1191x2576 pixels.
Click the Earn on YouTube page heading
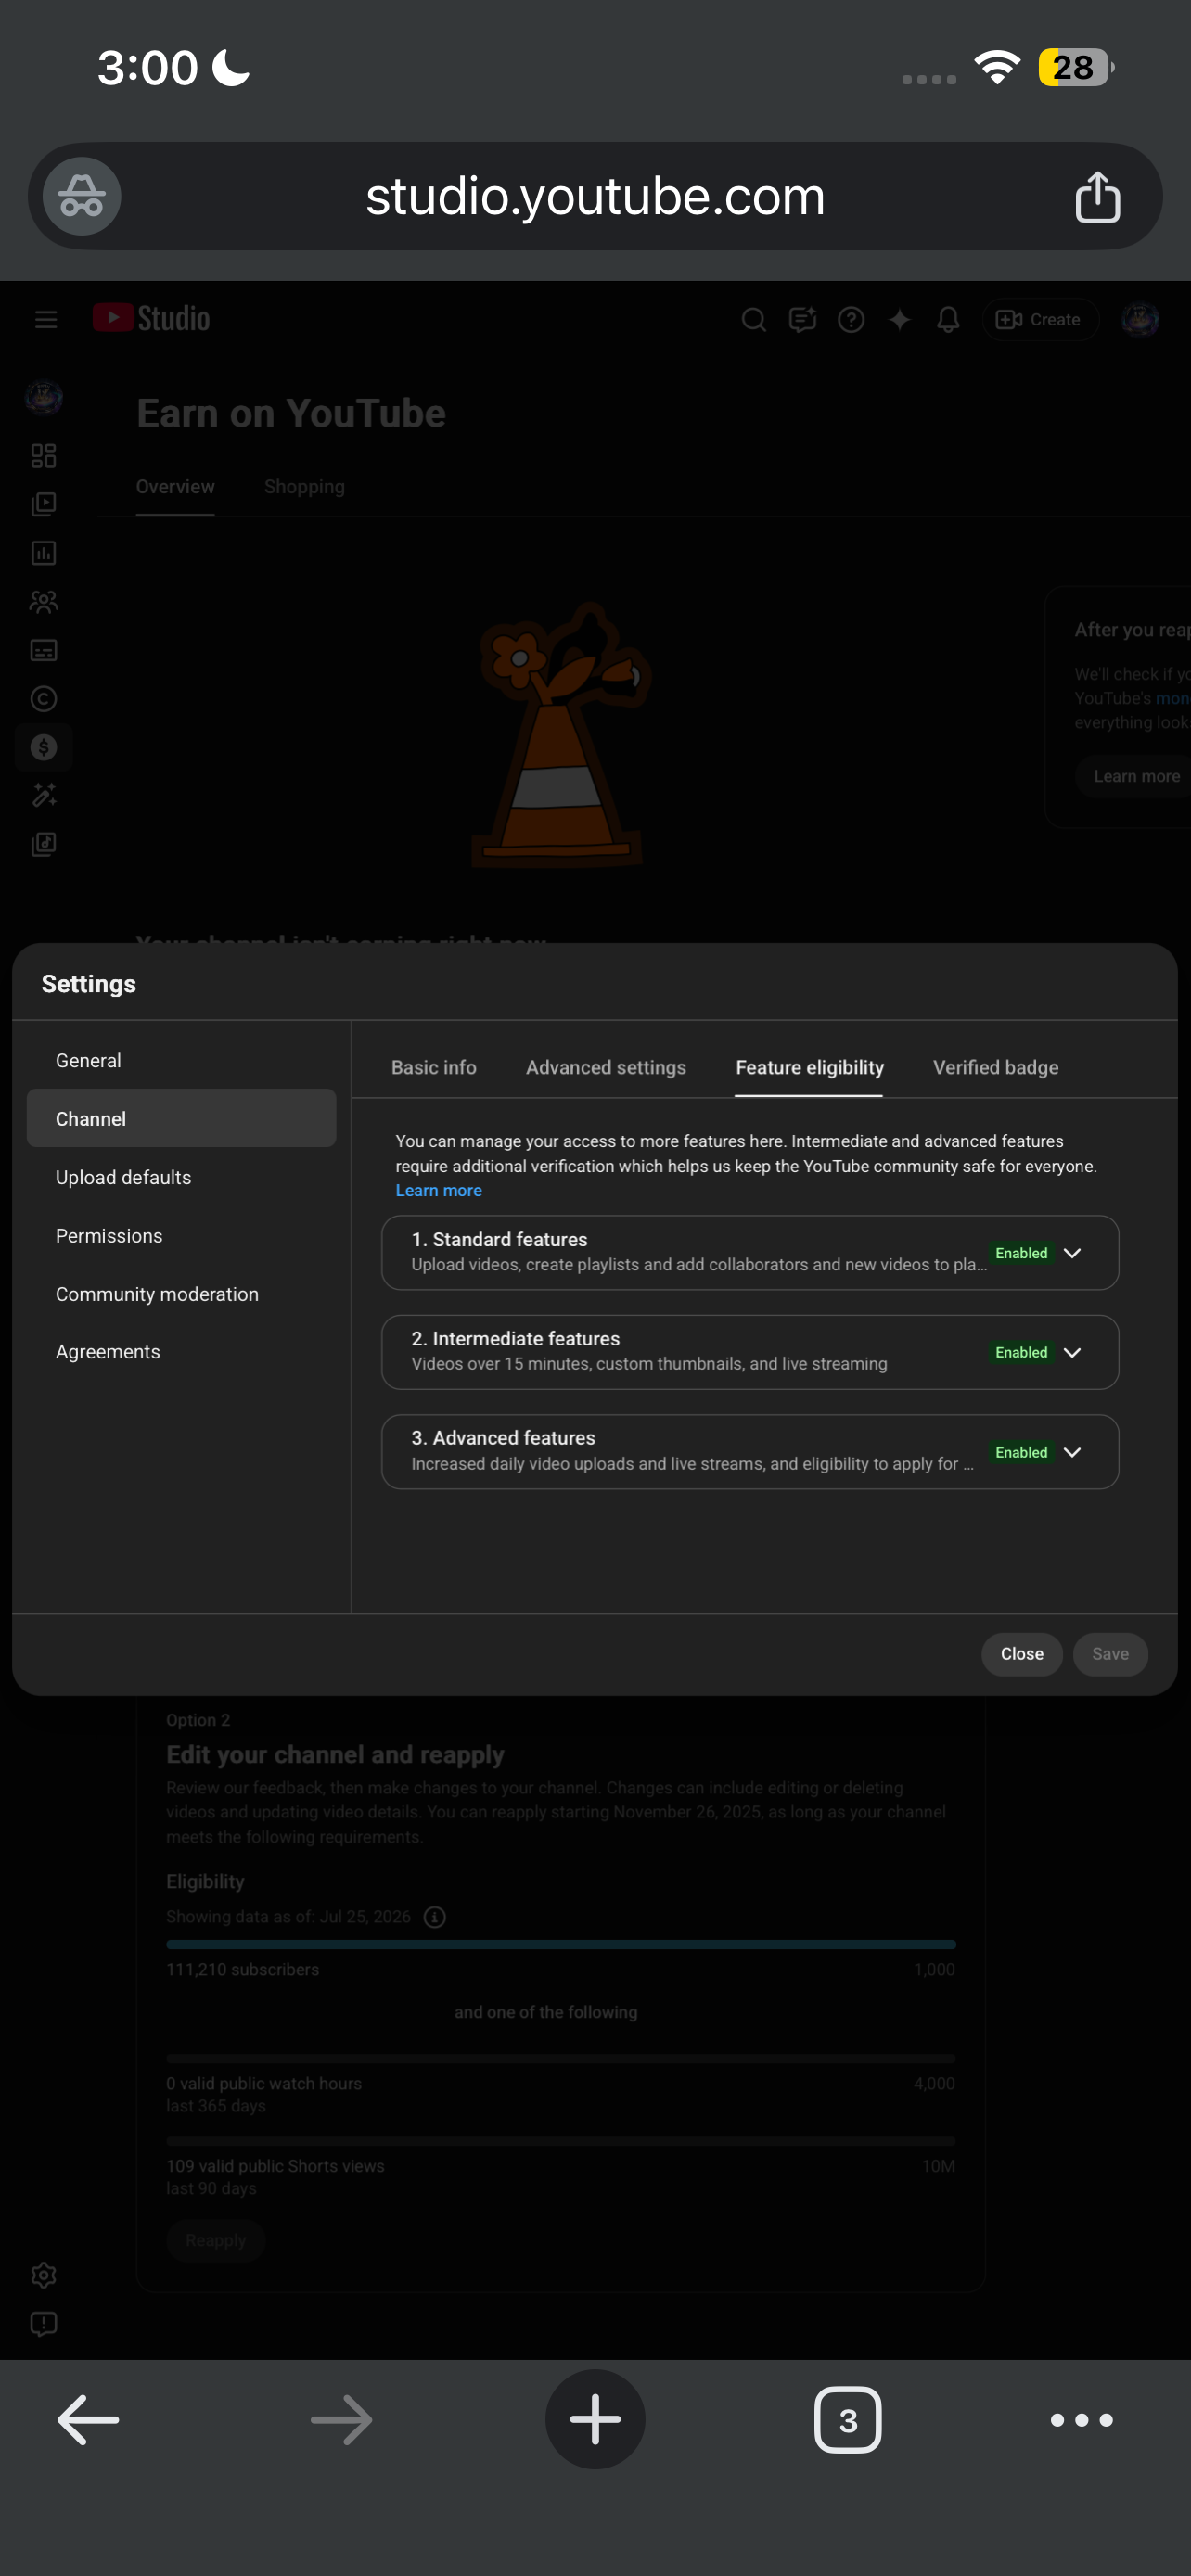[291, 413]
